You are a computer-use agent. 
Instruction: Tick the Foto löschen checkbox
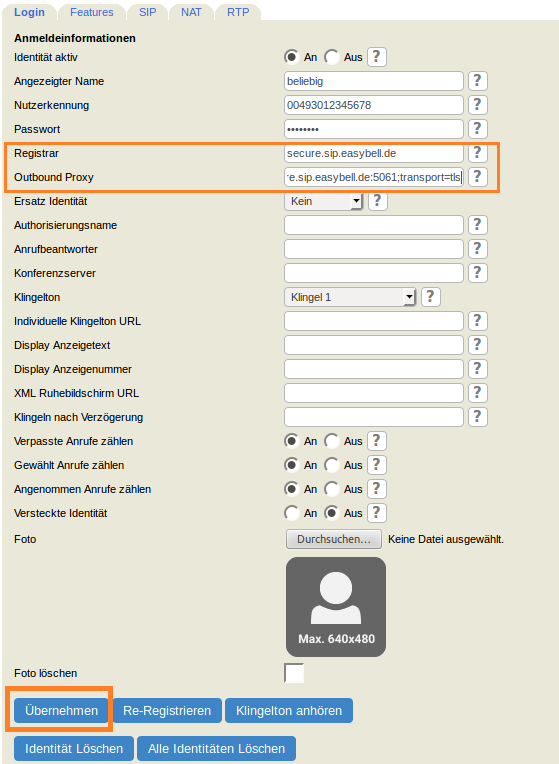[x=294, y=673]
